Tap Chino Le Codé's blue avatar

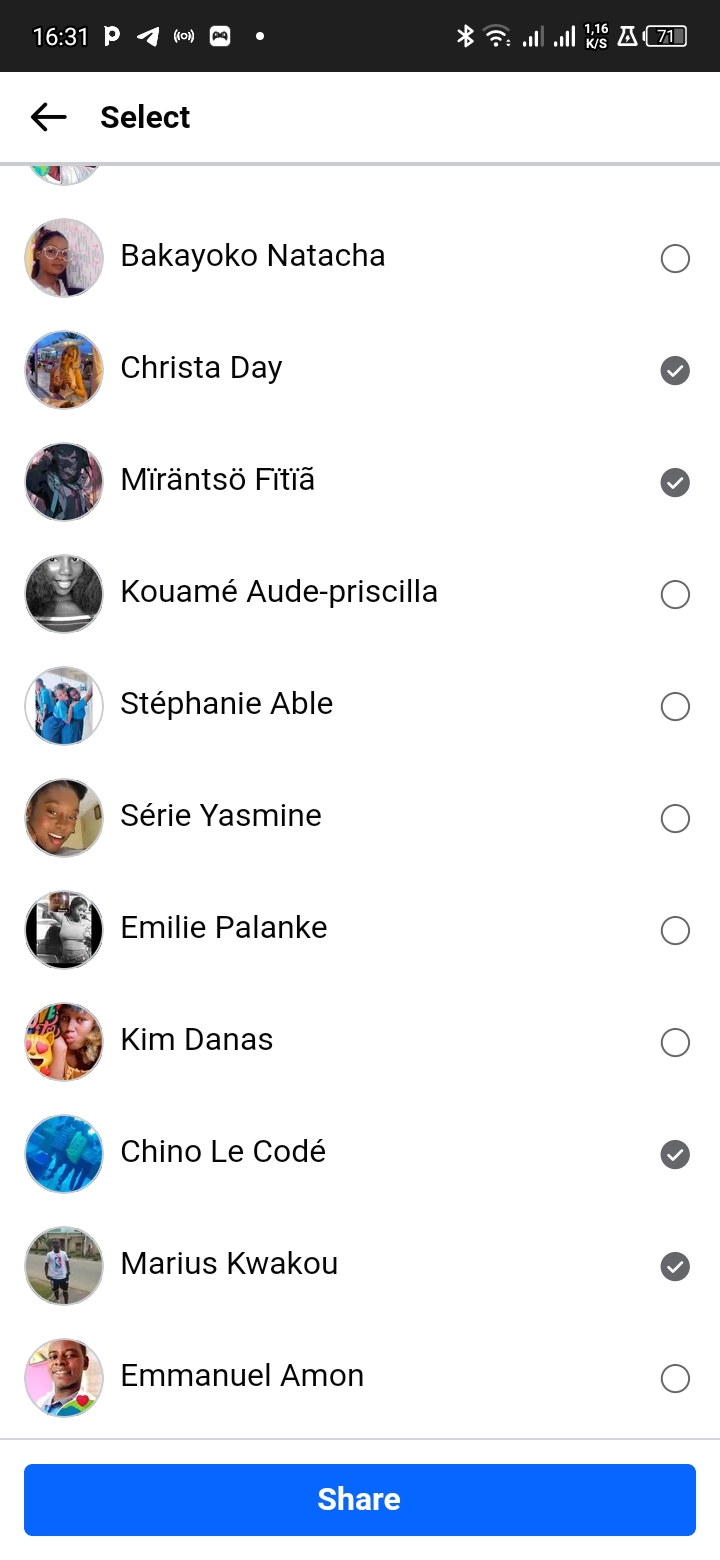coord(64,1154)
